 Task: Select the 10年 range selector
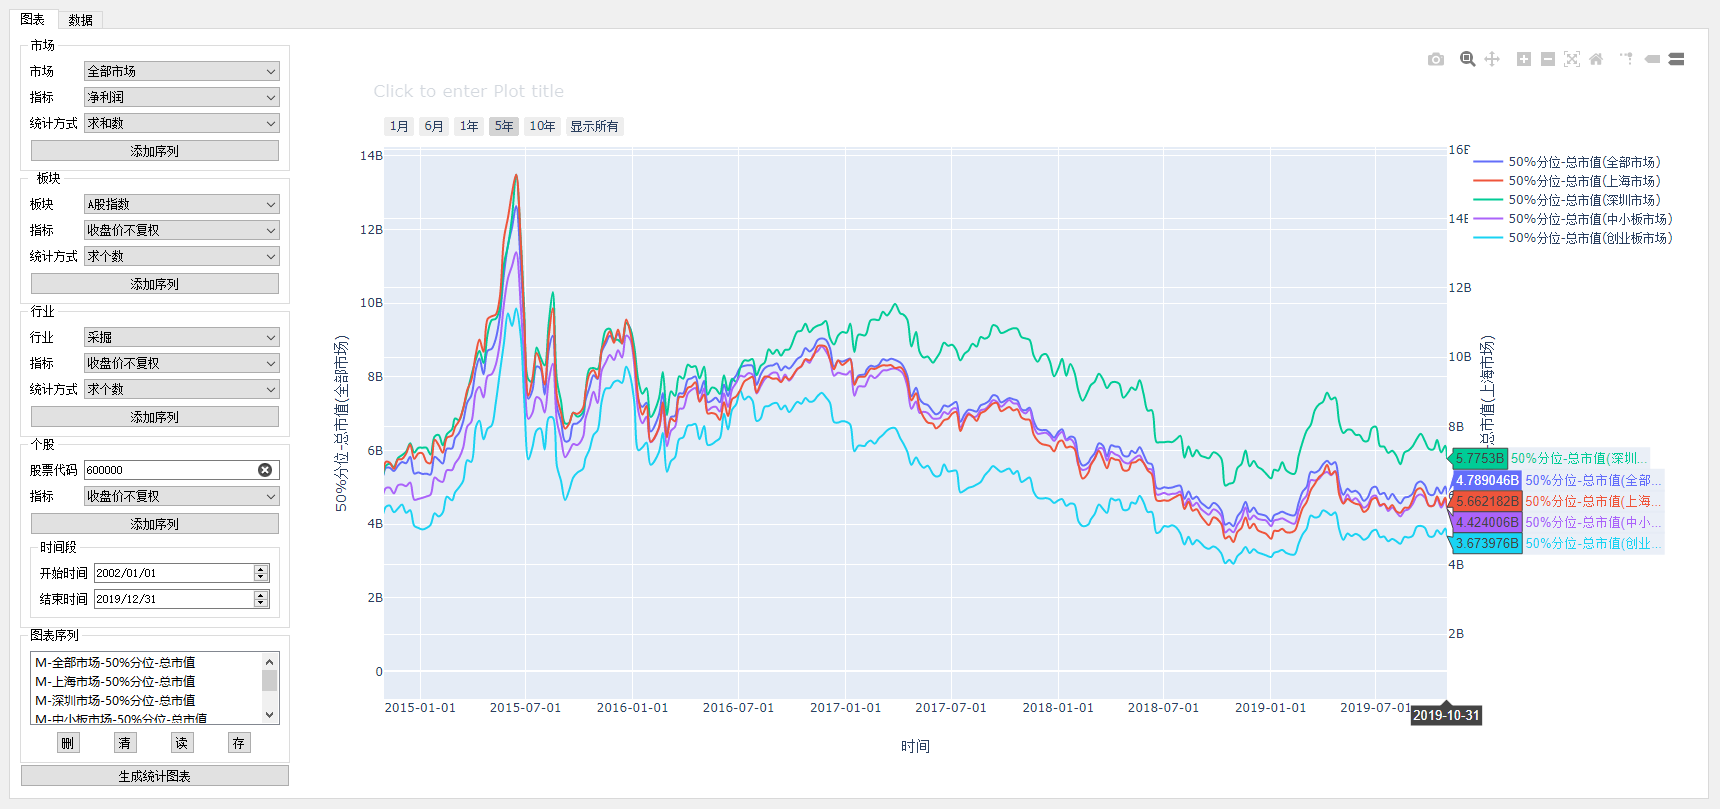542,126
